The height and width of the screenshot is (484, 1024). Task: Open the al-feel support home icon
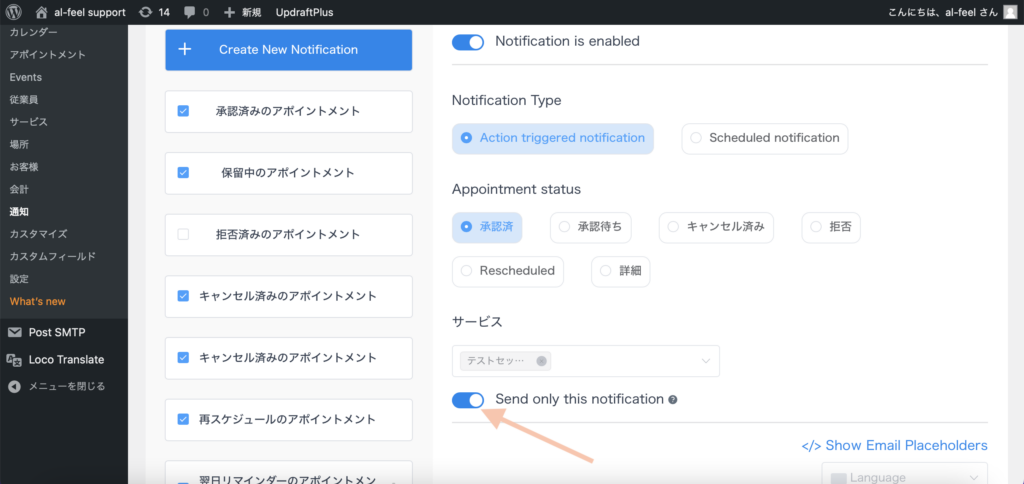[x=42, y=12]
